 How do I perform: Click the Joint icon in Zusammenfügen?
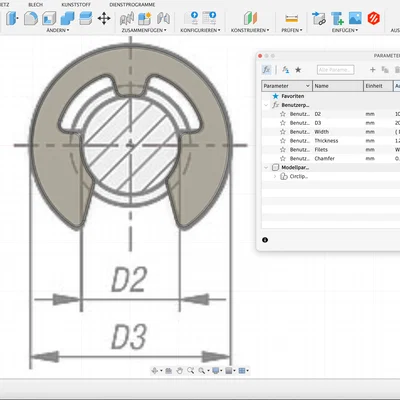coord(127,18)
